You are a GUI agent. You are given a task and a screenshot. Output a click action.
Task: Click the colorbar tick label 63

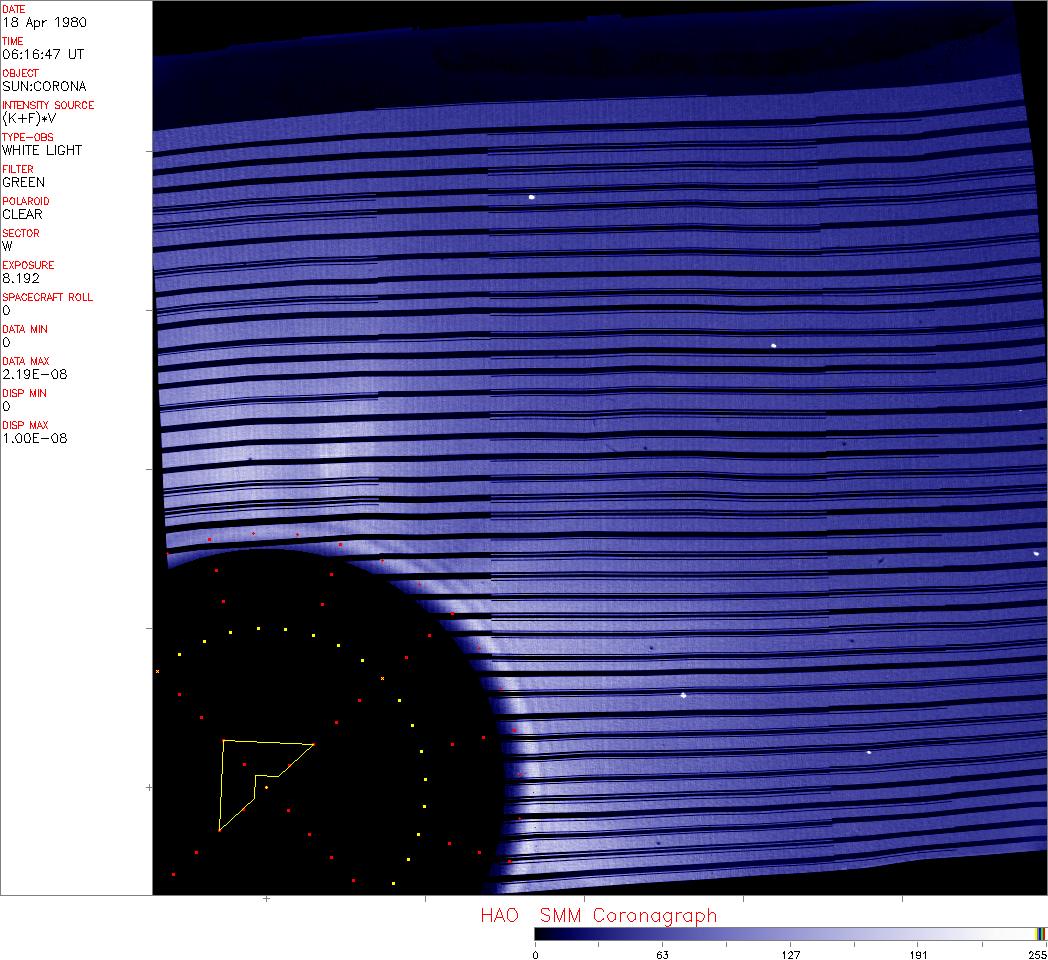coord(661,954)
